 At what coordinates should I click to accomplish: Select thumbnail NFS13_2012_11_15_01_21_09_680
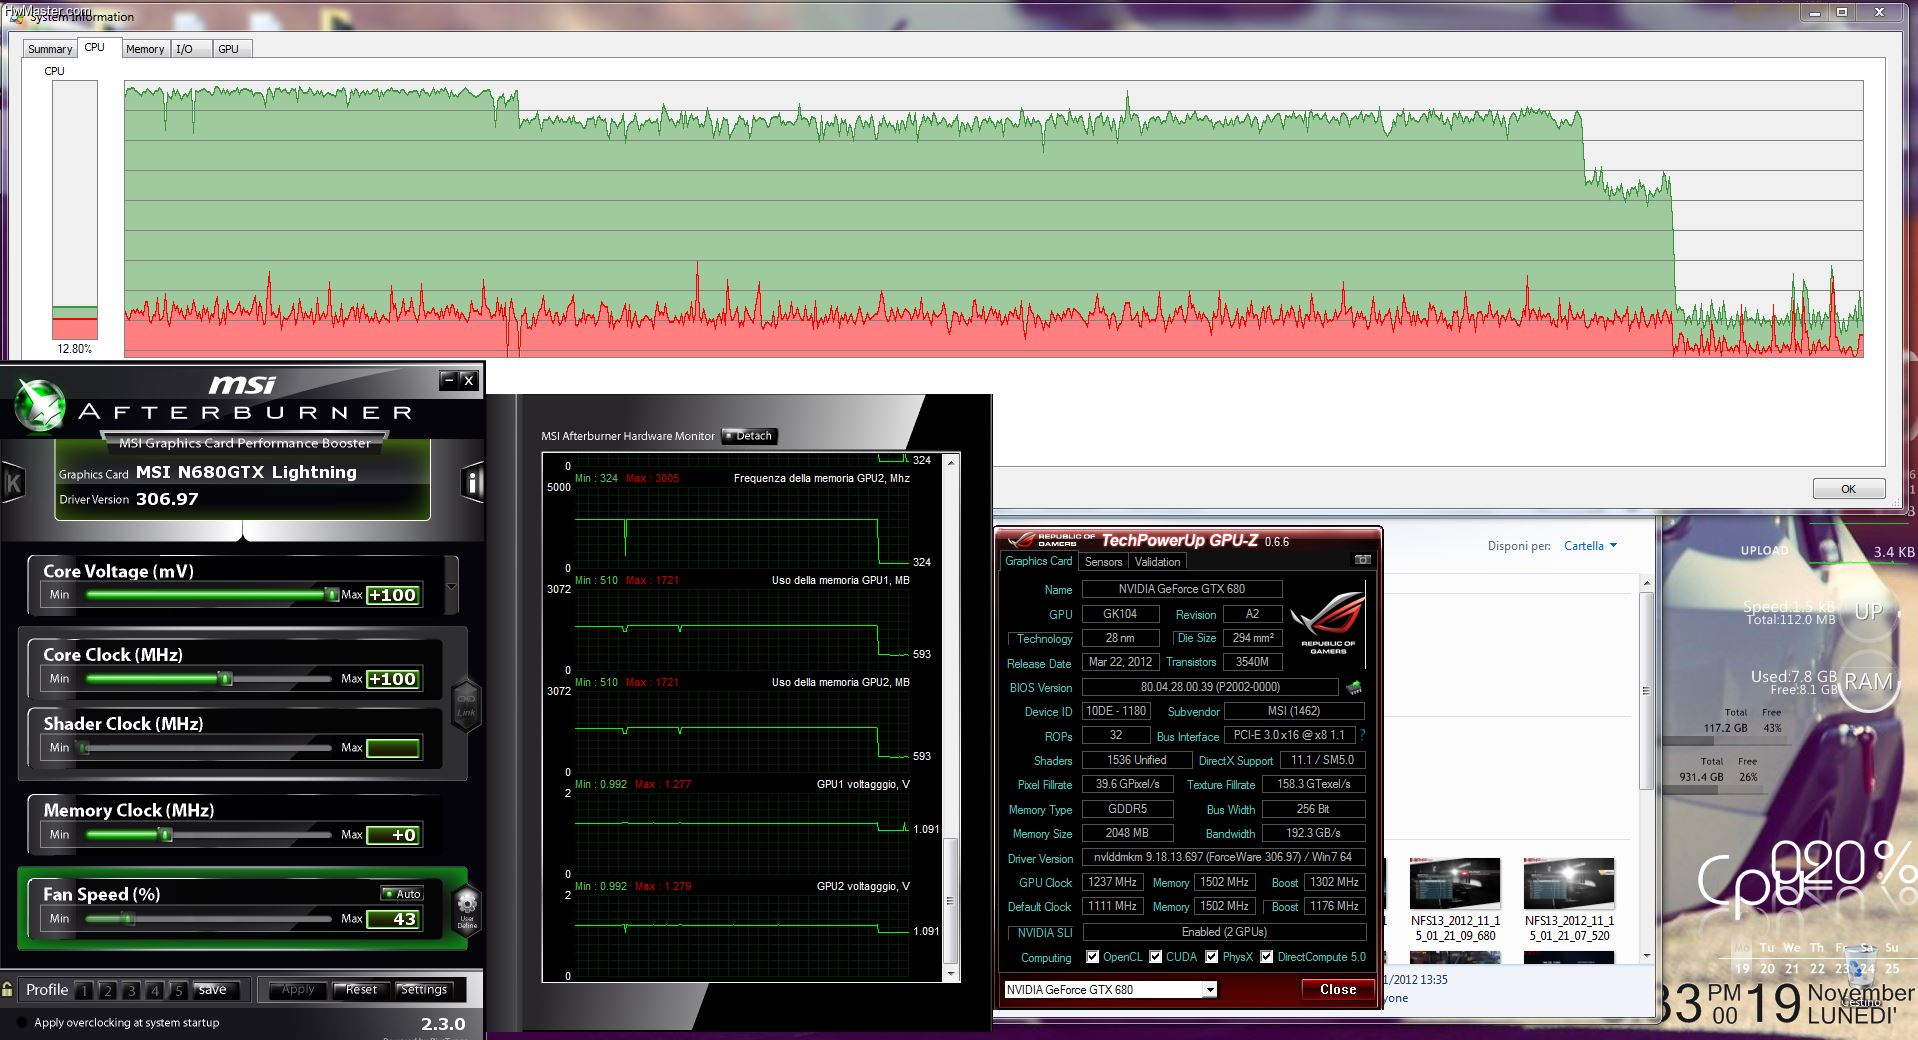tap(1455, 900)
